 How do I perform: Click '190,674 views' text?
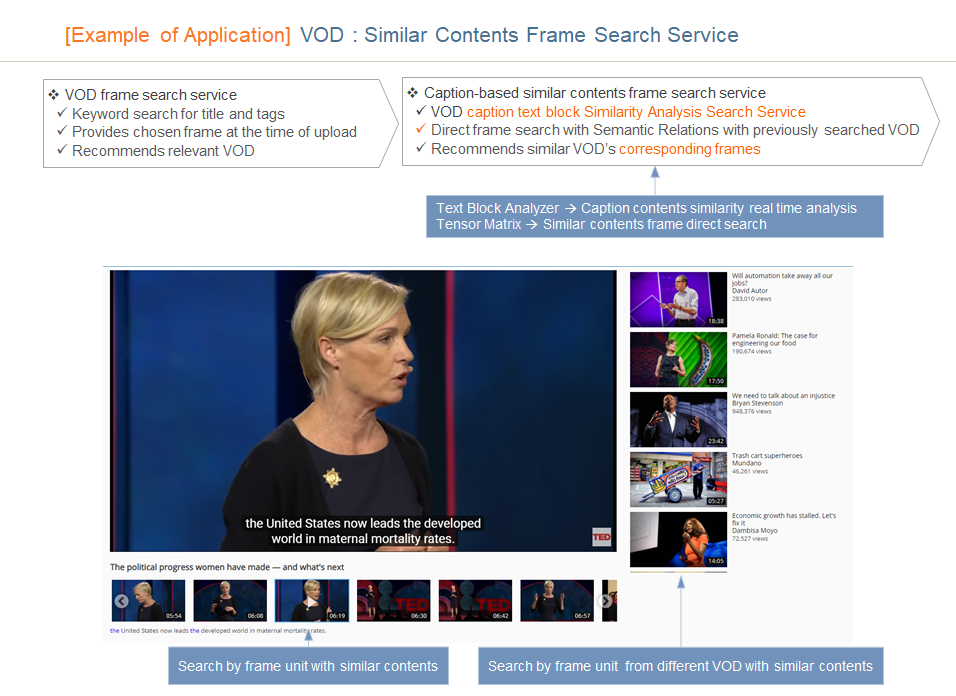point(752,351)
